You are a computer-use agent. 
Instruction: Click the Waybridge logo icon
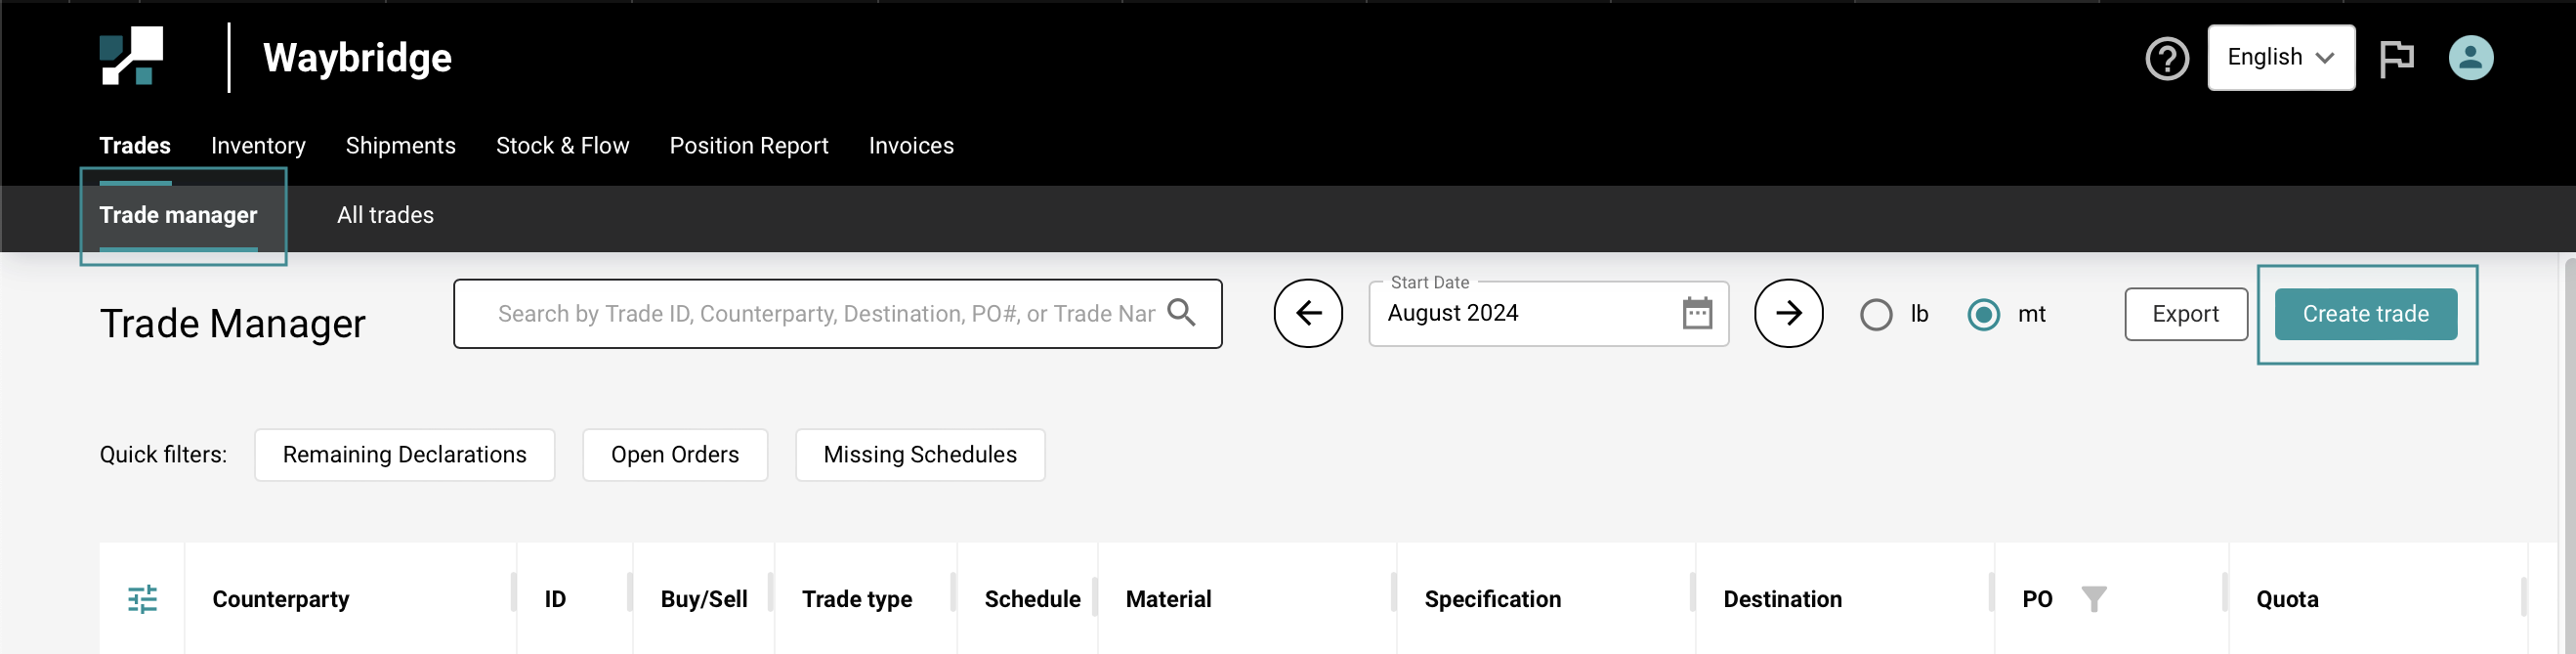click(131, 57)
